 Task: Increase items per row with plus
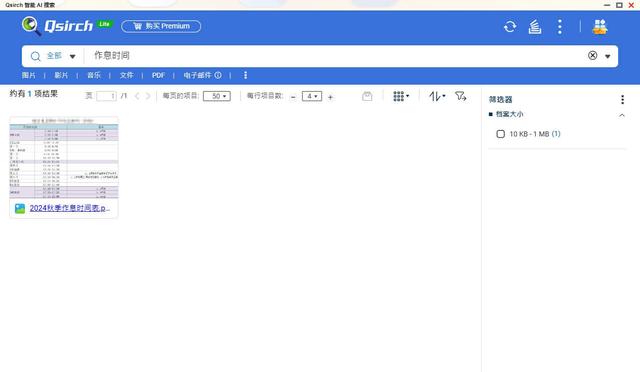331,97
